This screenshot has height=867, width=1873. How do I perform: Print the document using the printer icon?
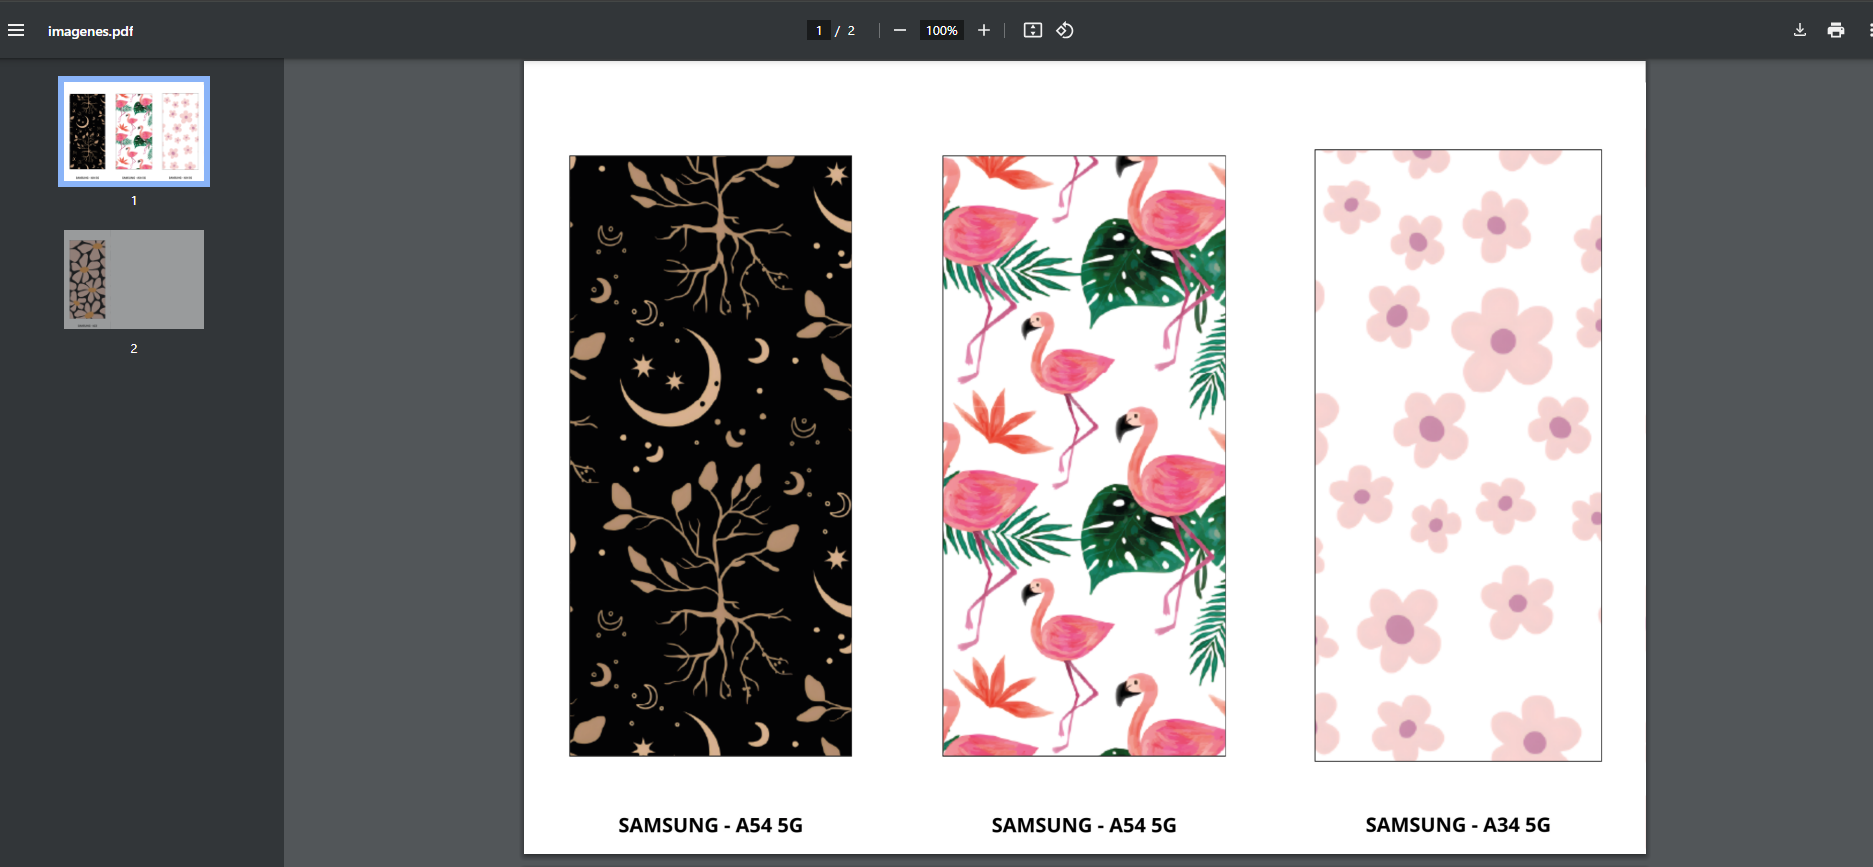point(1835,30)
